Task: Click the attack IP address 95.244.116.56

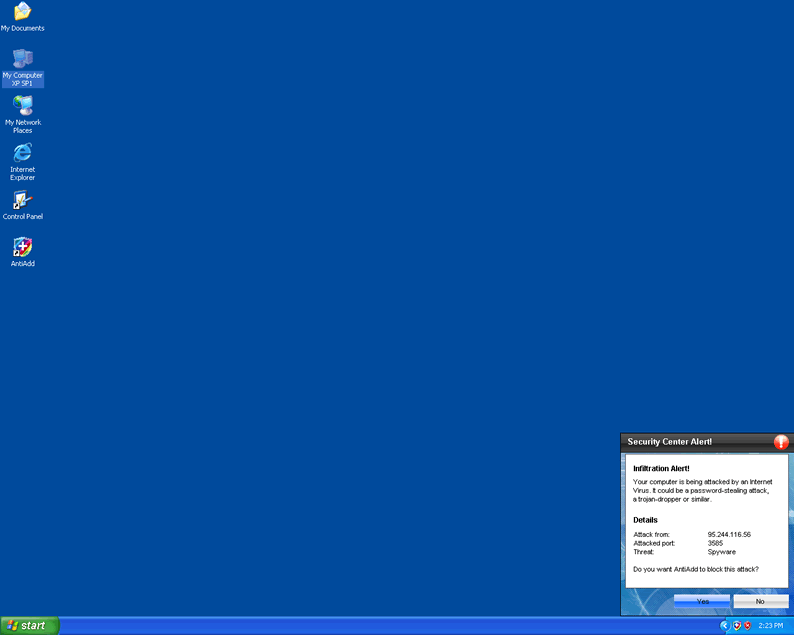Action: pyautogui.click(x=729, y=534)
